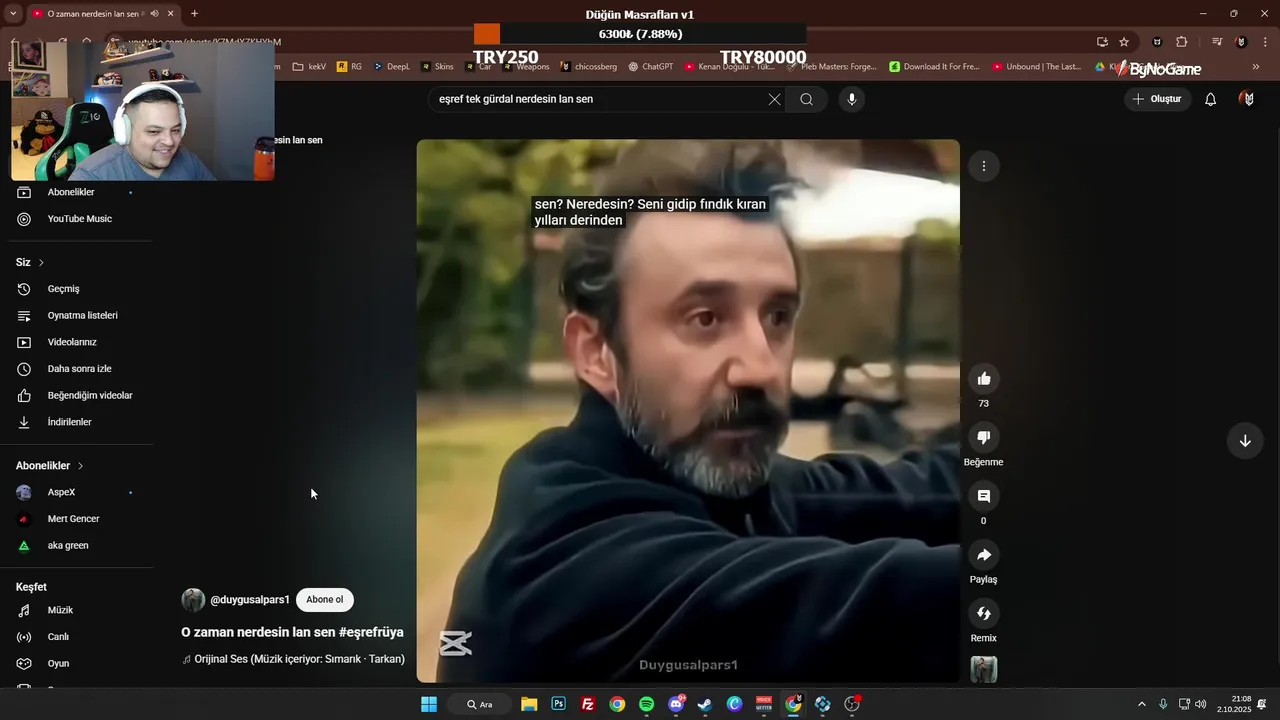
Task: Share the Short via Paylaş
Action: (x=984, y=555)
